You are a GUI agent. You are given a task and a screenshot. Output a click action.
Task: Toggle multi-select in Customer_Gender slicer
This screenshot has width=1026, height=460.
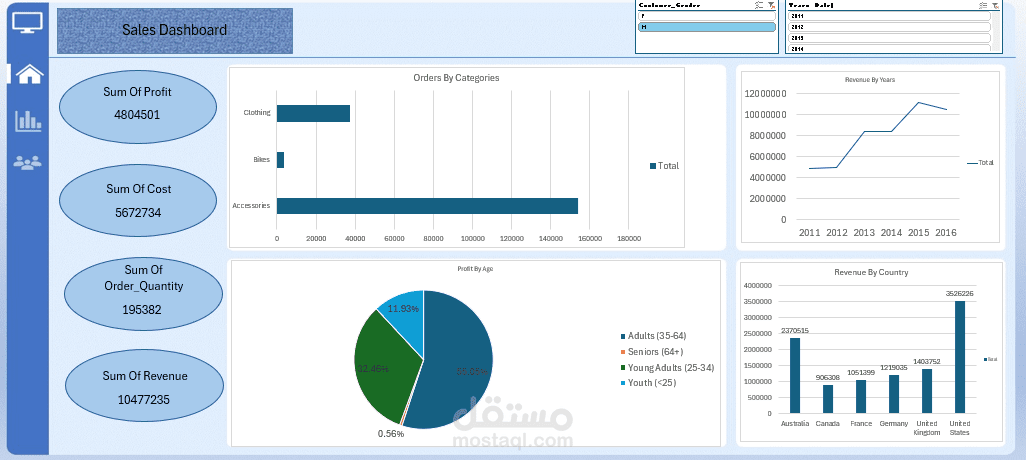coord(759,5)
